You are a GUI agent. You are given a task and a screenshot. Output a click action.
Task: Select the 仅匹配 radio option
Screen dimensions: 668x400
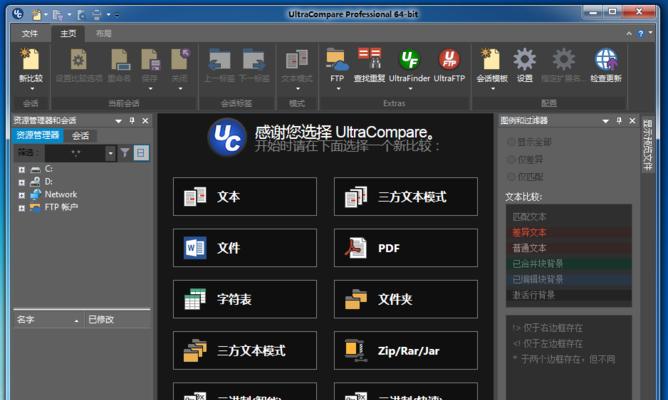click(511, 177)
